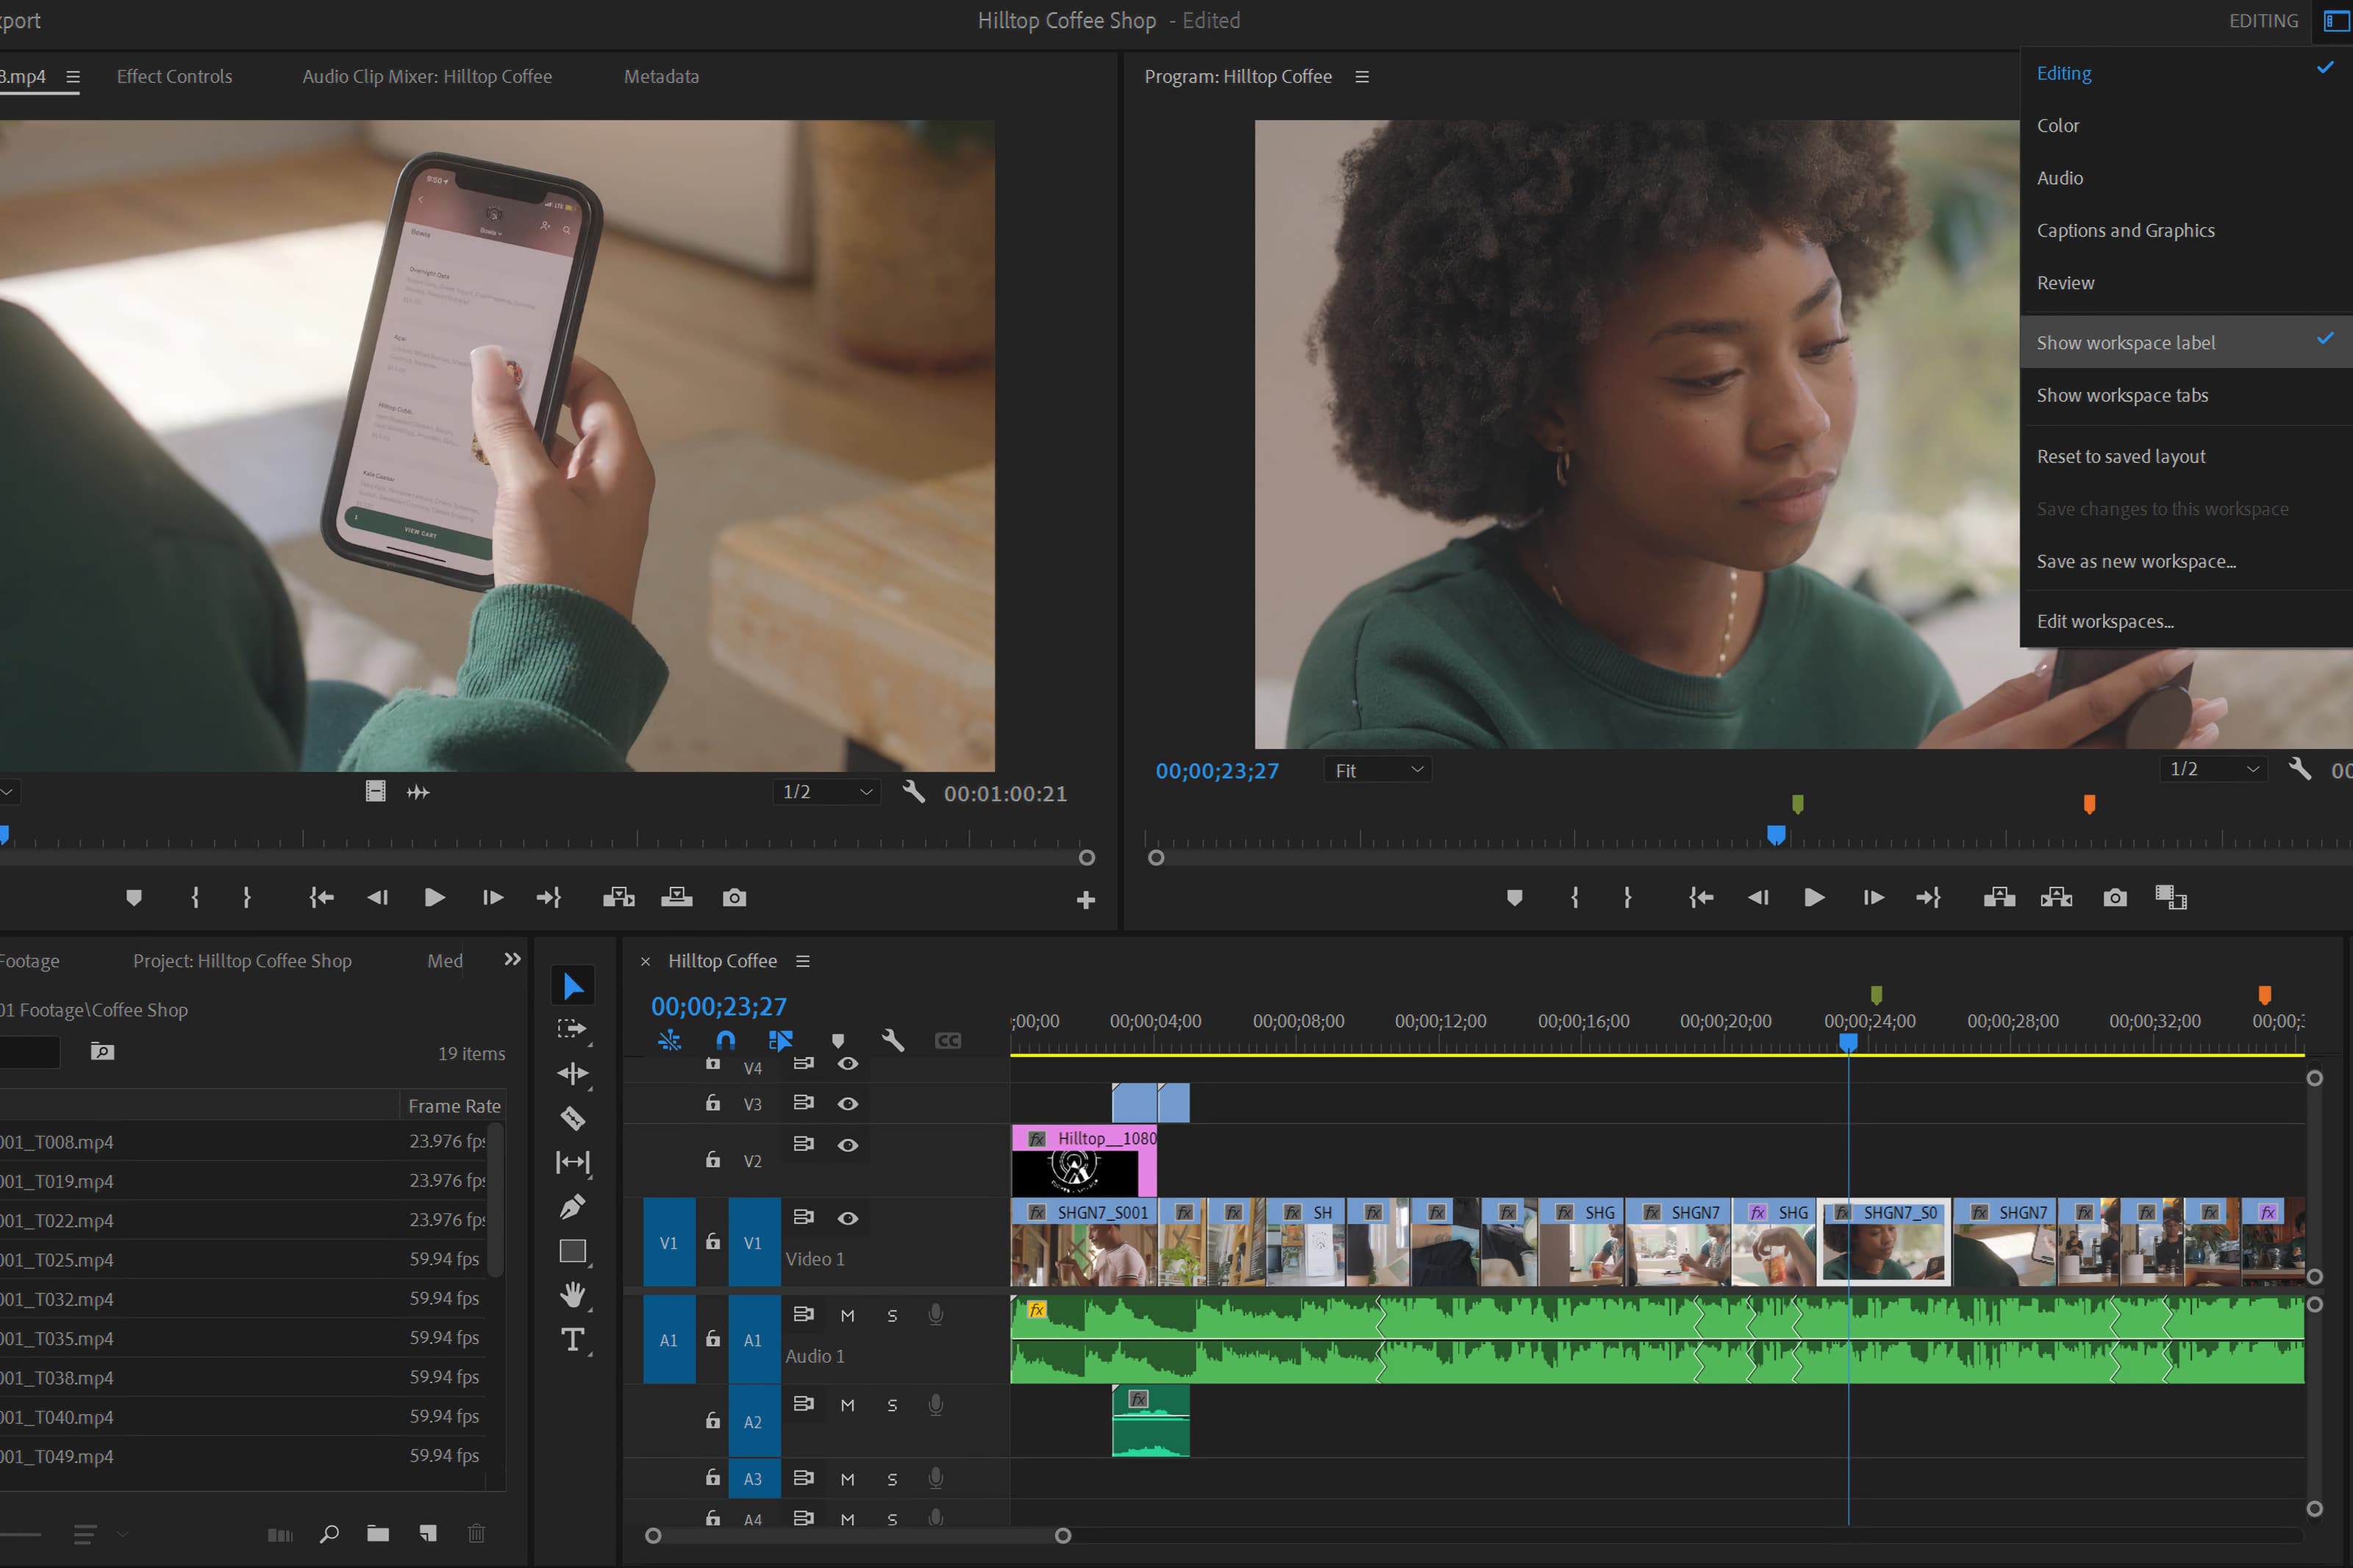Click New Item icon in Project panel
The image size is (2353, 1568).
coord(428,1533)
